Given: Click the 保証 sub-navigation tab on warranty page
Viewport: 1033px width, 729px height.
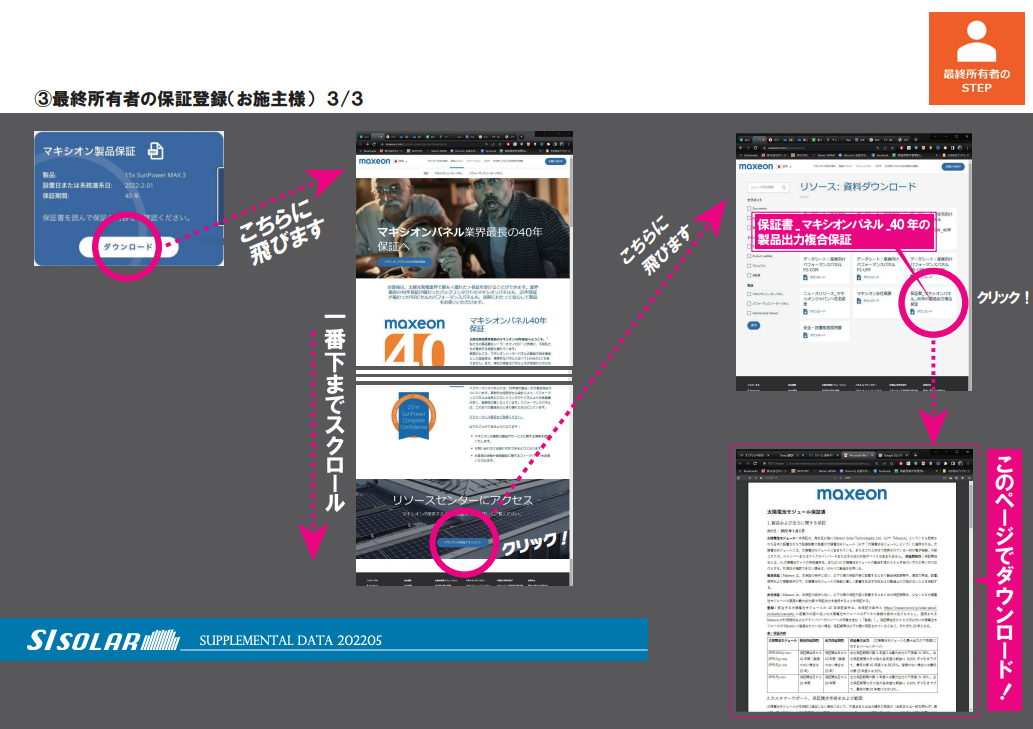Looking at the screenshot, I should [426, 173].
